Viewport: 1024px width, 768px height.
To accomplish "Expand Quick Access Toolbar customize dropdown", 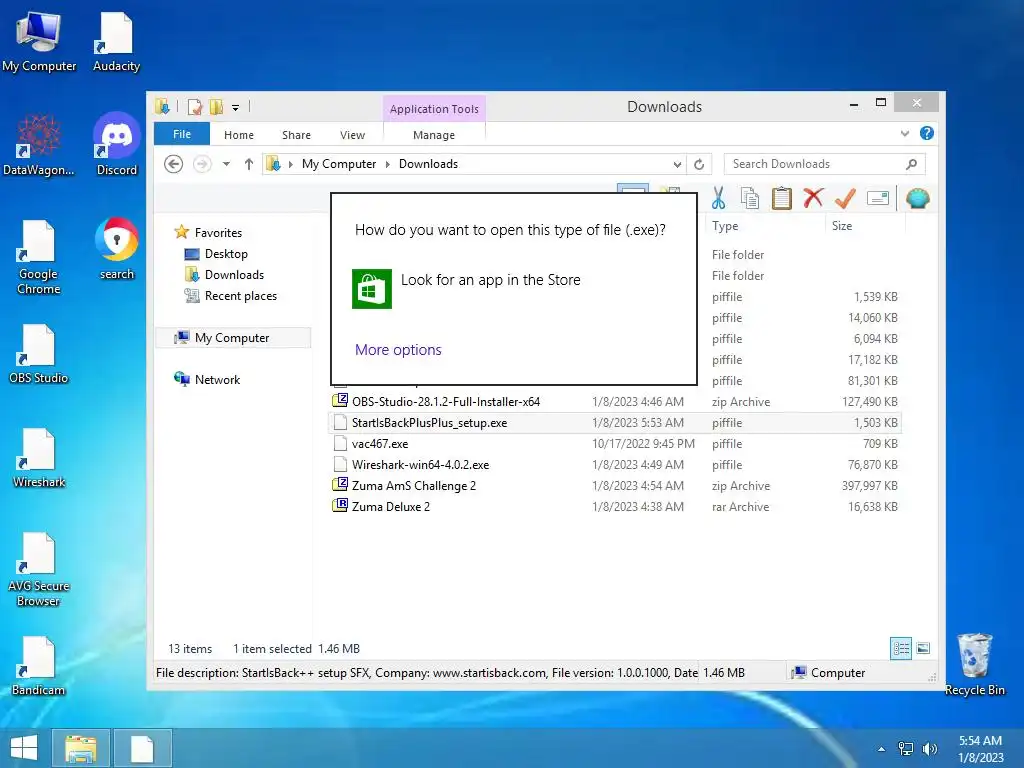I will click(236, 107).
